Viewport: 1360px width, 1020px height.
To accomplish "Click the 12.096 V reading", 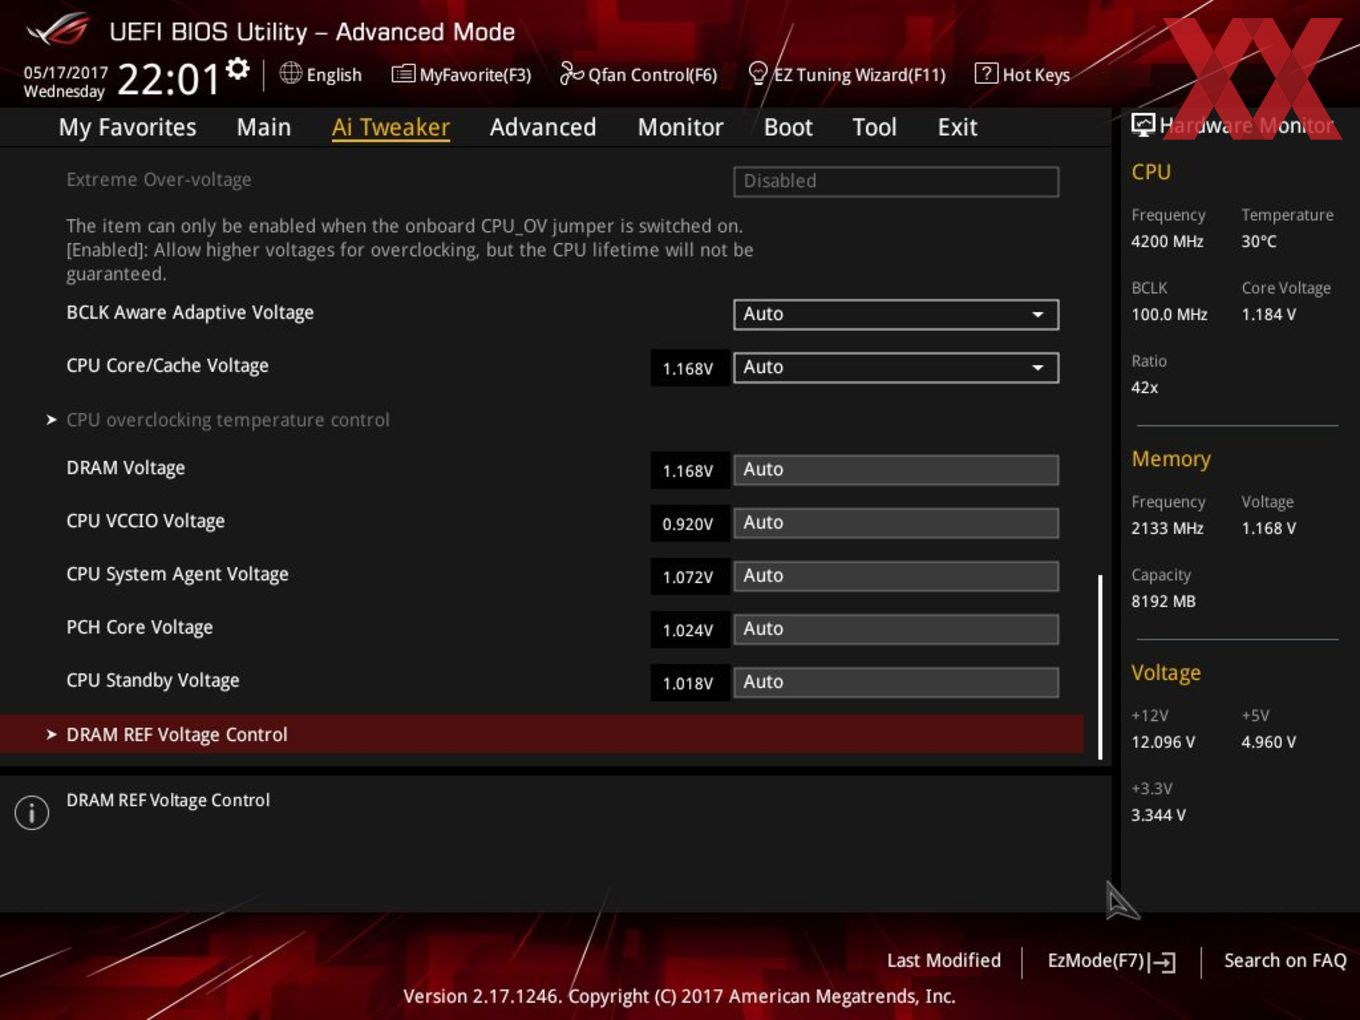I will [1163, 742].
